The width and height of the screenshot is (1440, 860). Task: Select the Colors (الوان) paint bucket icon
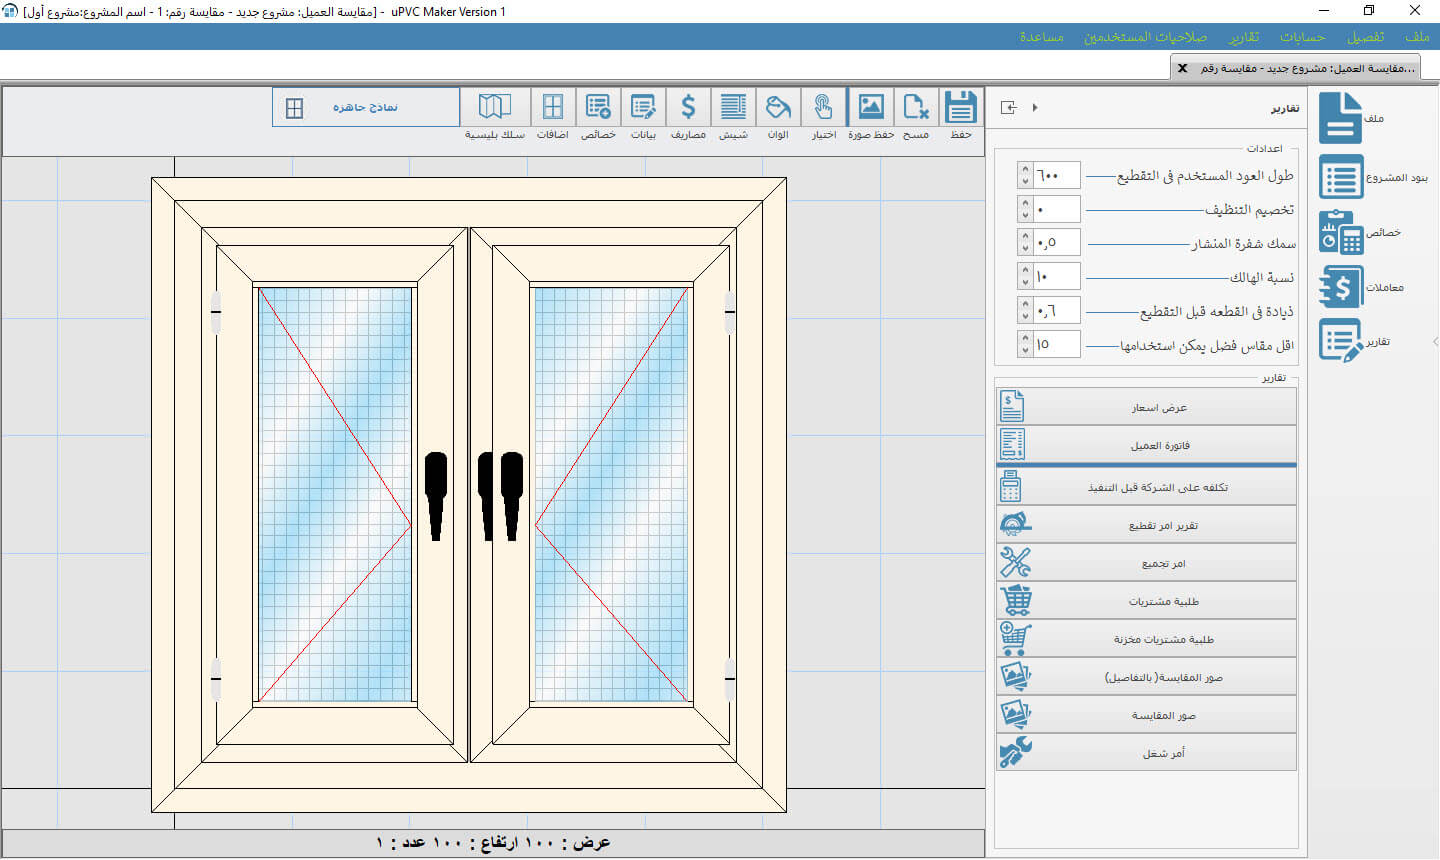point(778,107)
